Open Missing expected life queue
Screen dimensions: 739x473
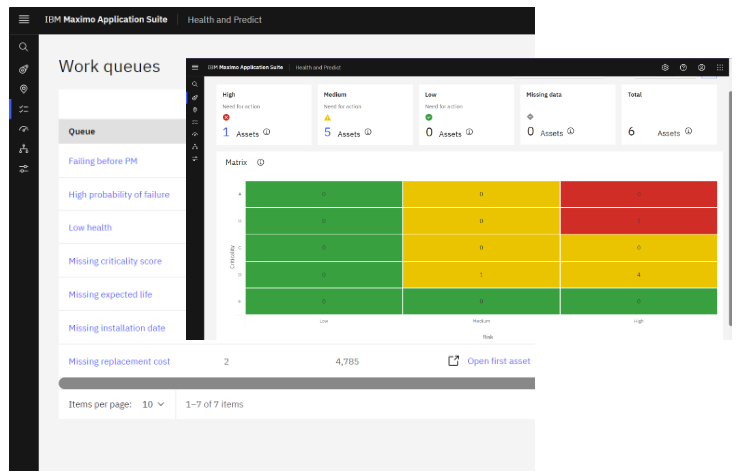(x=110, y=294)
